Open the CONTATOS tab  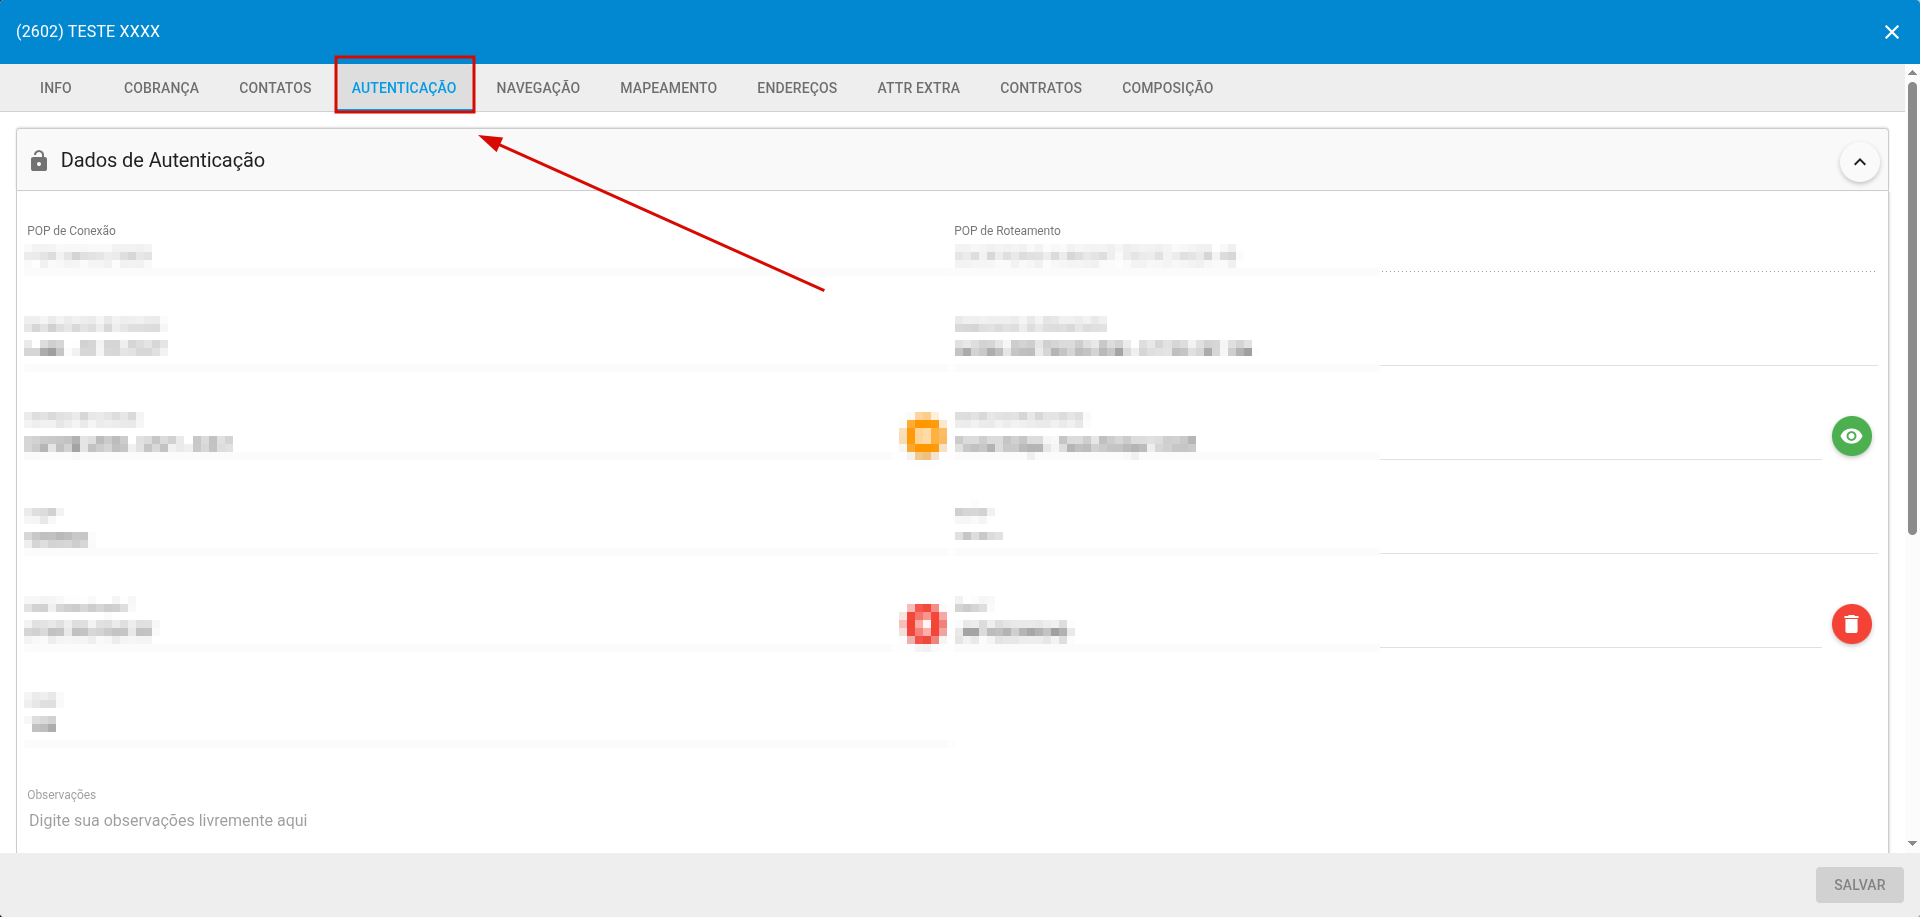[275, 88]
